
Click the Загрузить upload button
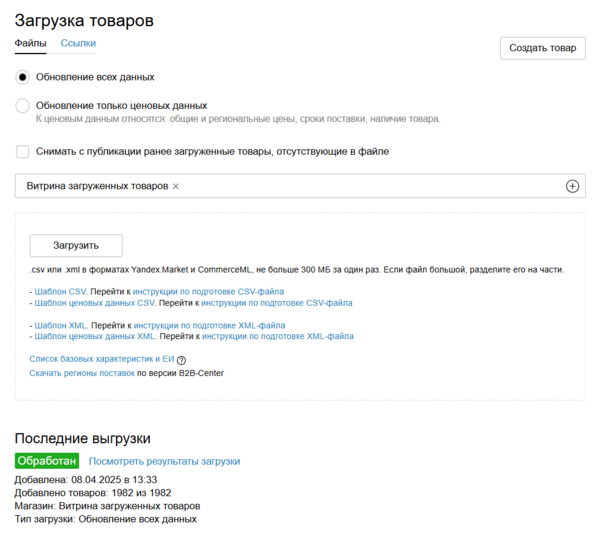pyautogui.click(x=76, y=245)
